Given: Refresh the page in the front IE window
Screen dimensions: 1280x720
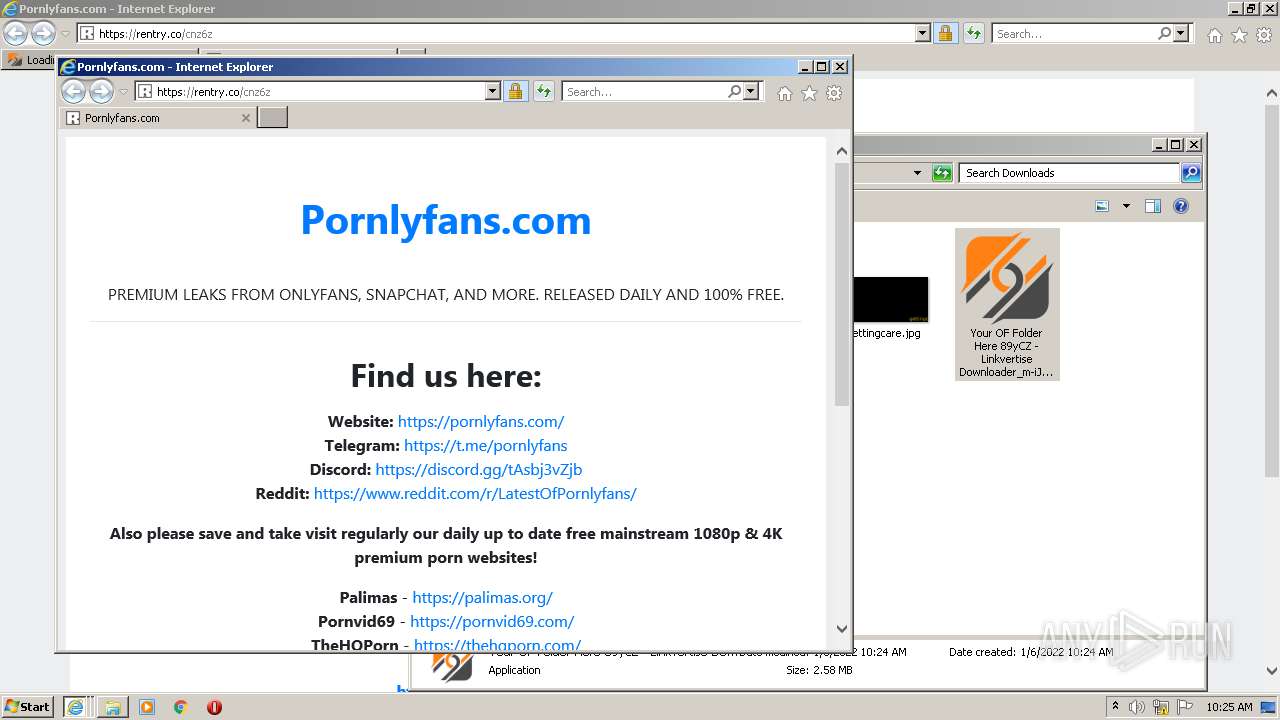Looking at the screenshot, I should (543, 92).
